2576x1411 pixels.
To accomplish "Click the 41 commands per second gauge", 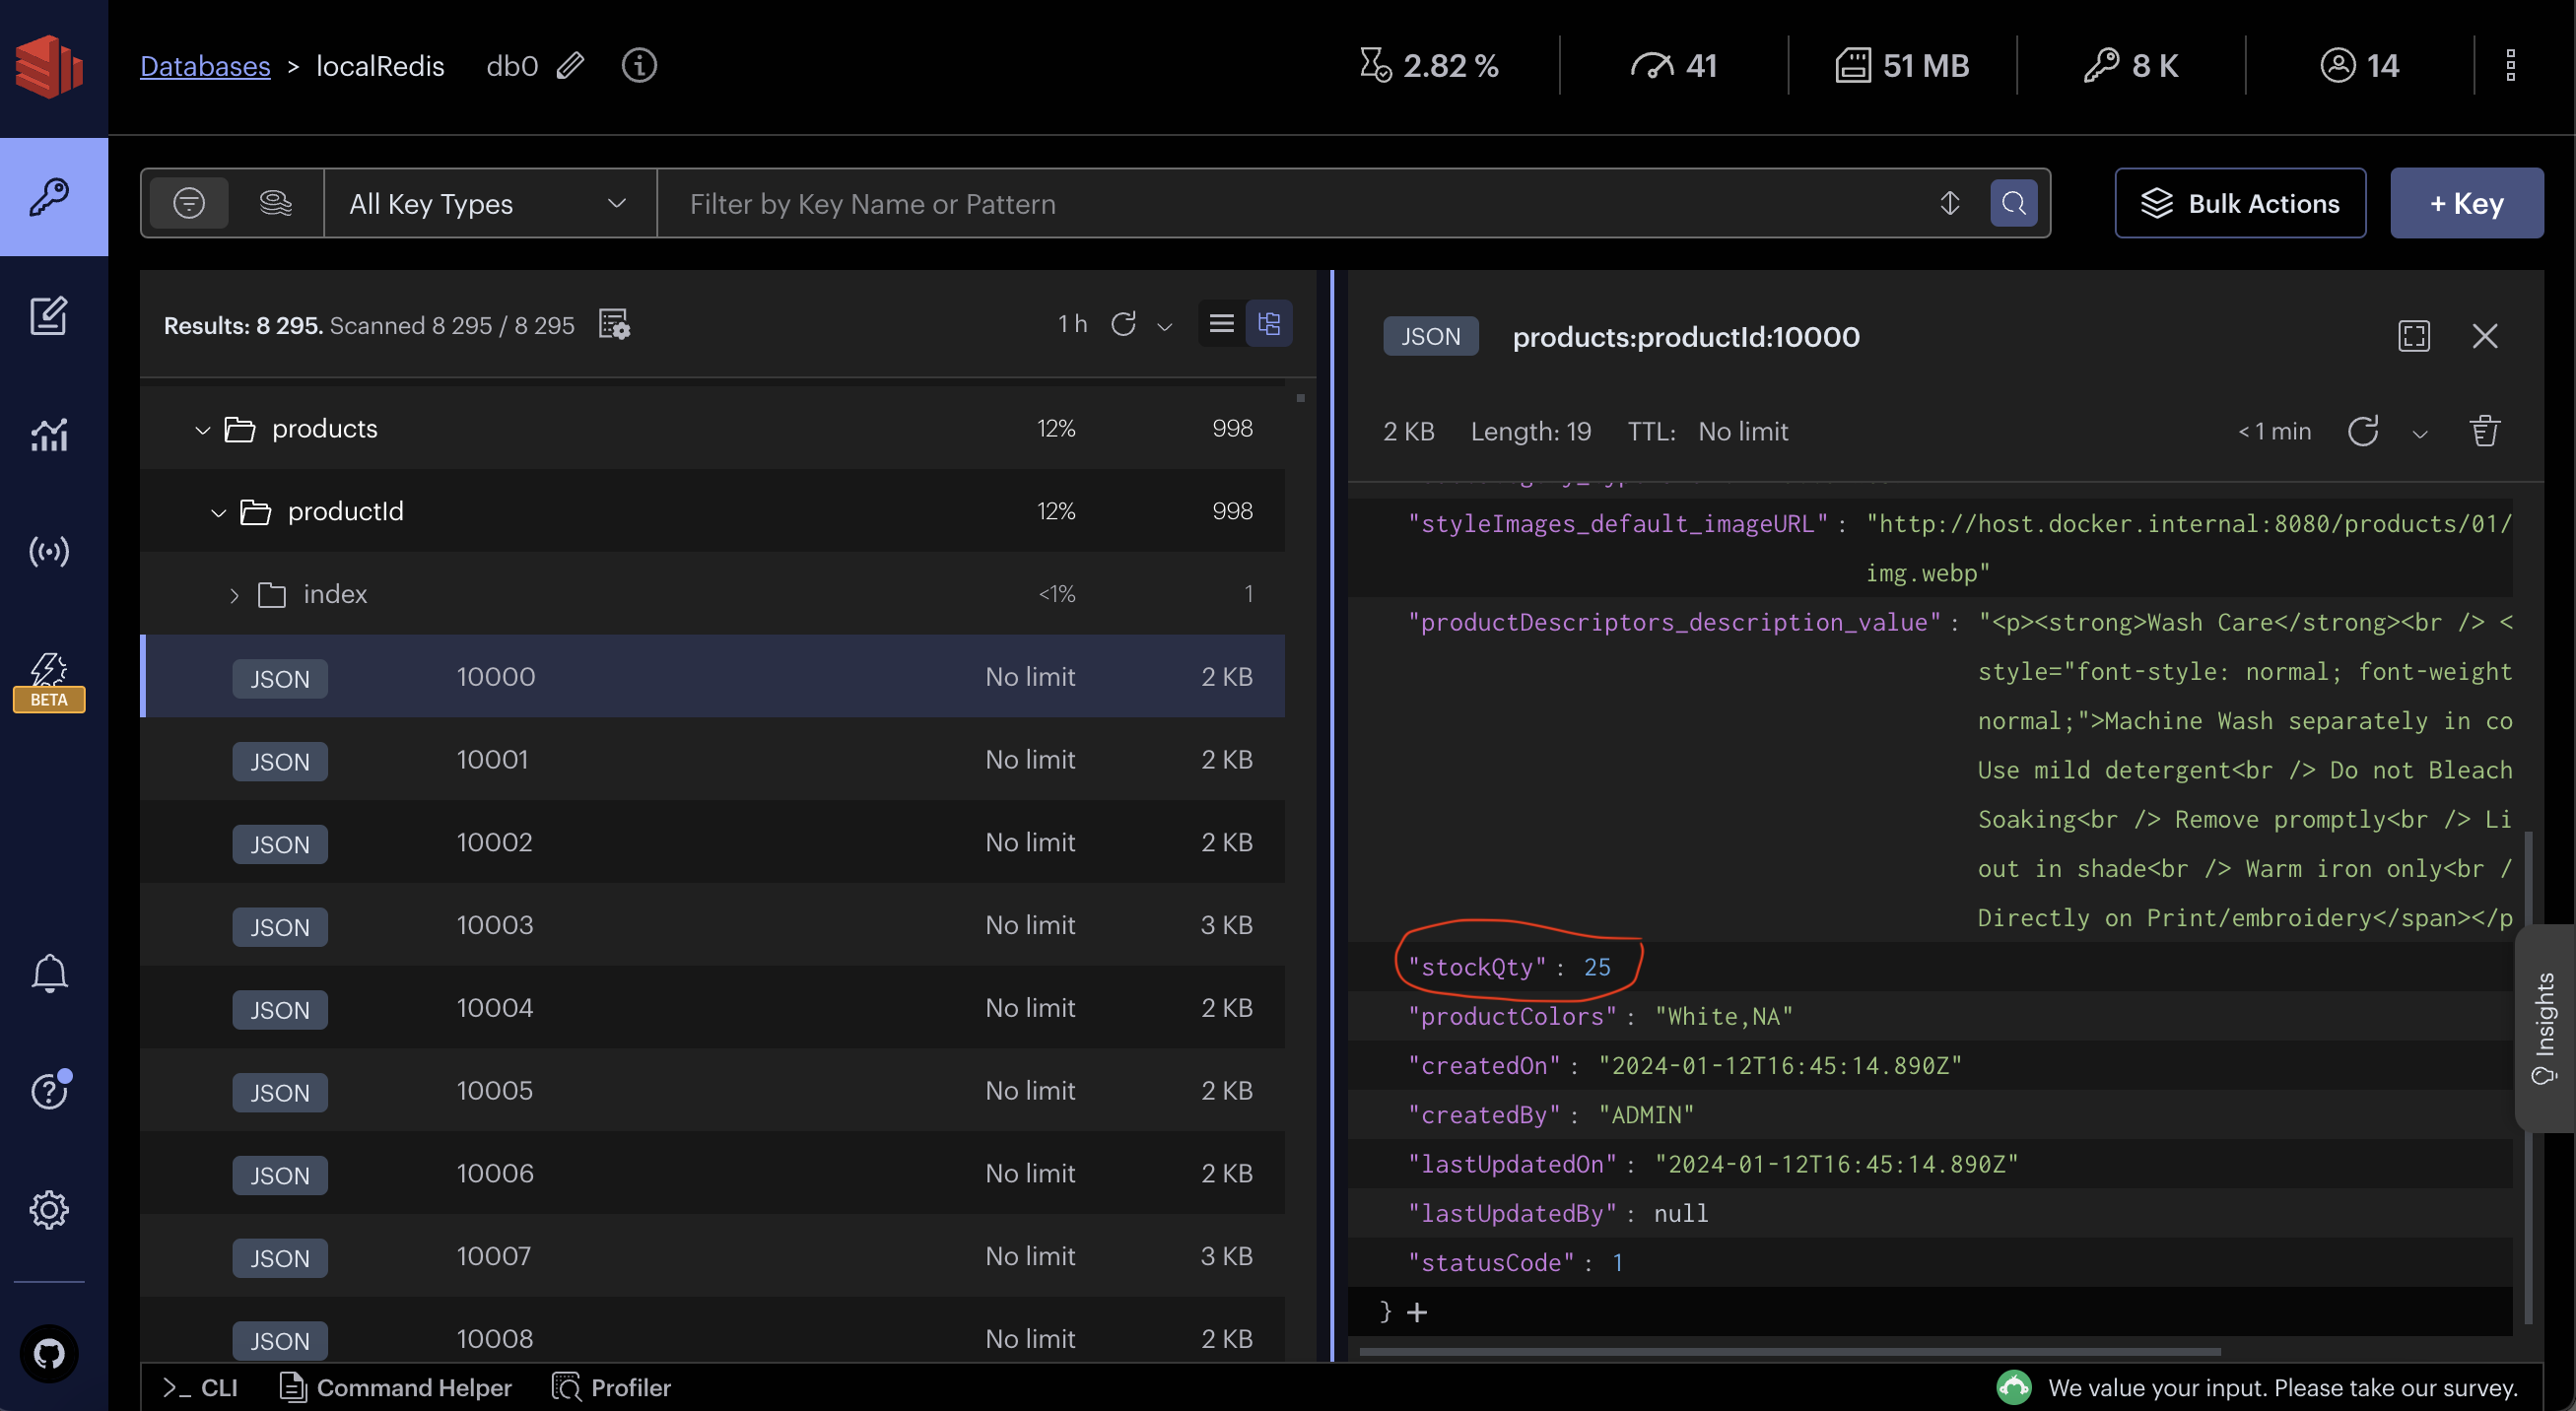I will pyautogui.click(x=1674, y=66).
